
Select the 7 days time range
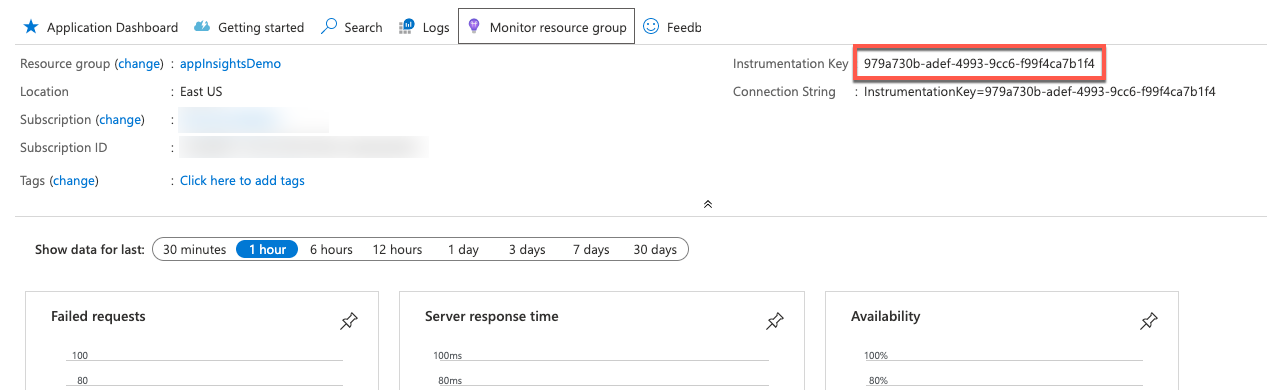[x=591, y=250]
